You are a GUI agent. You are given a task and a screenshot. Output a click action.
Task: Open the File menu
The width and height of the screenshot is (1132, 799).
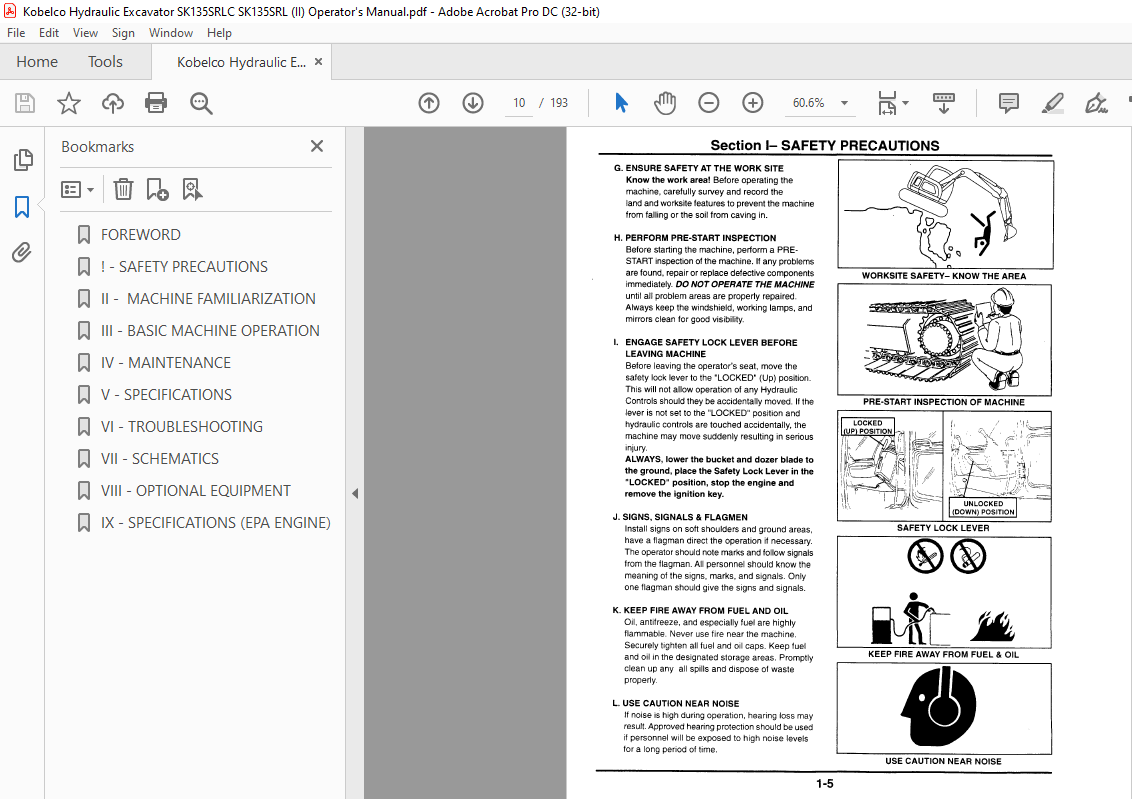[16, 32]
